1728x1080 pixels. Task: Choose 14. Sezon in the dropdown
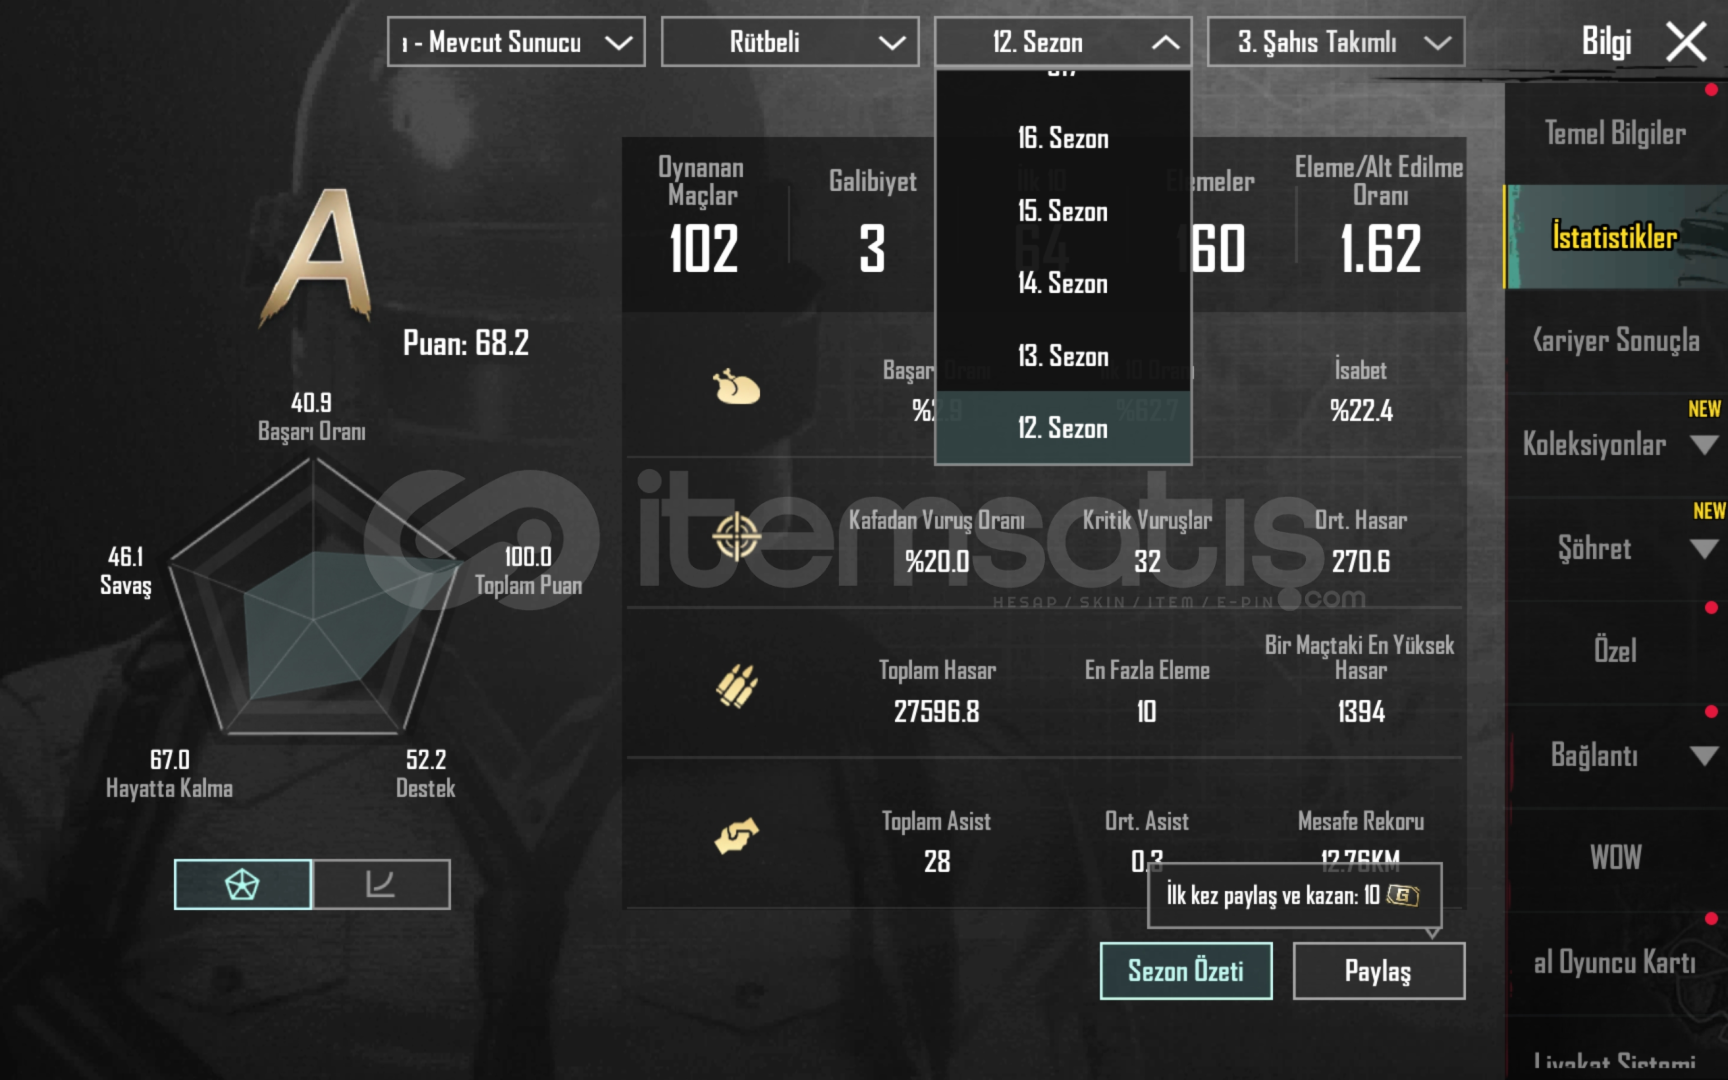1063,283
